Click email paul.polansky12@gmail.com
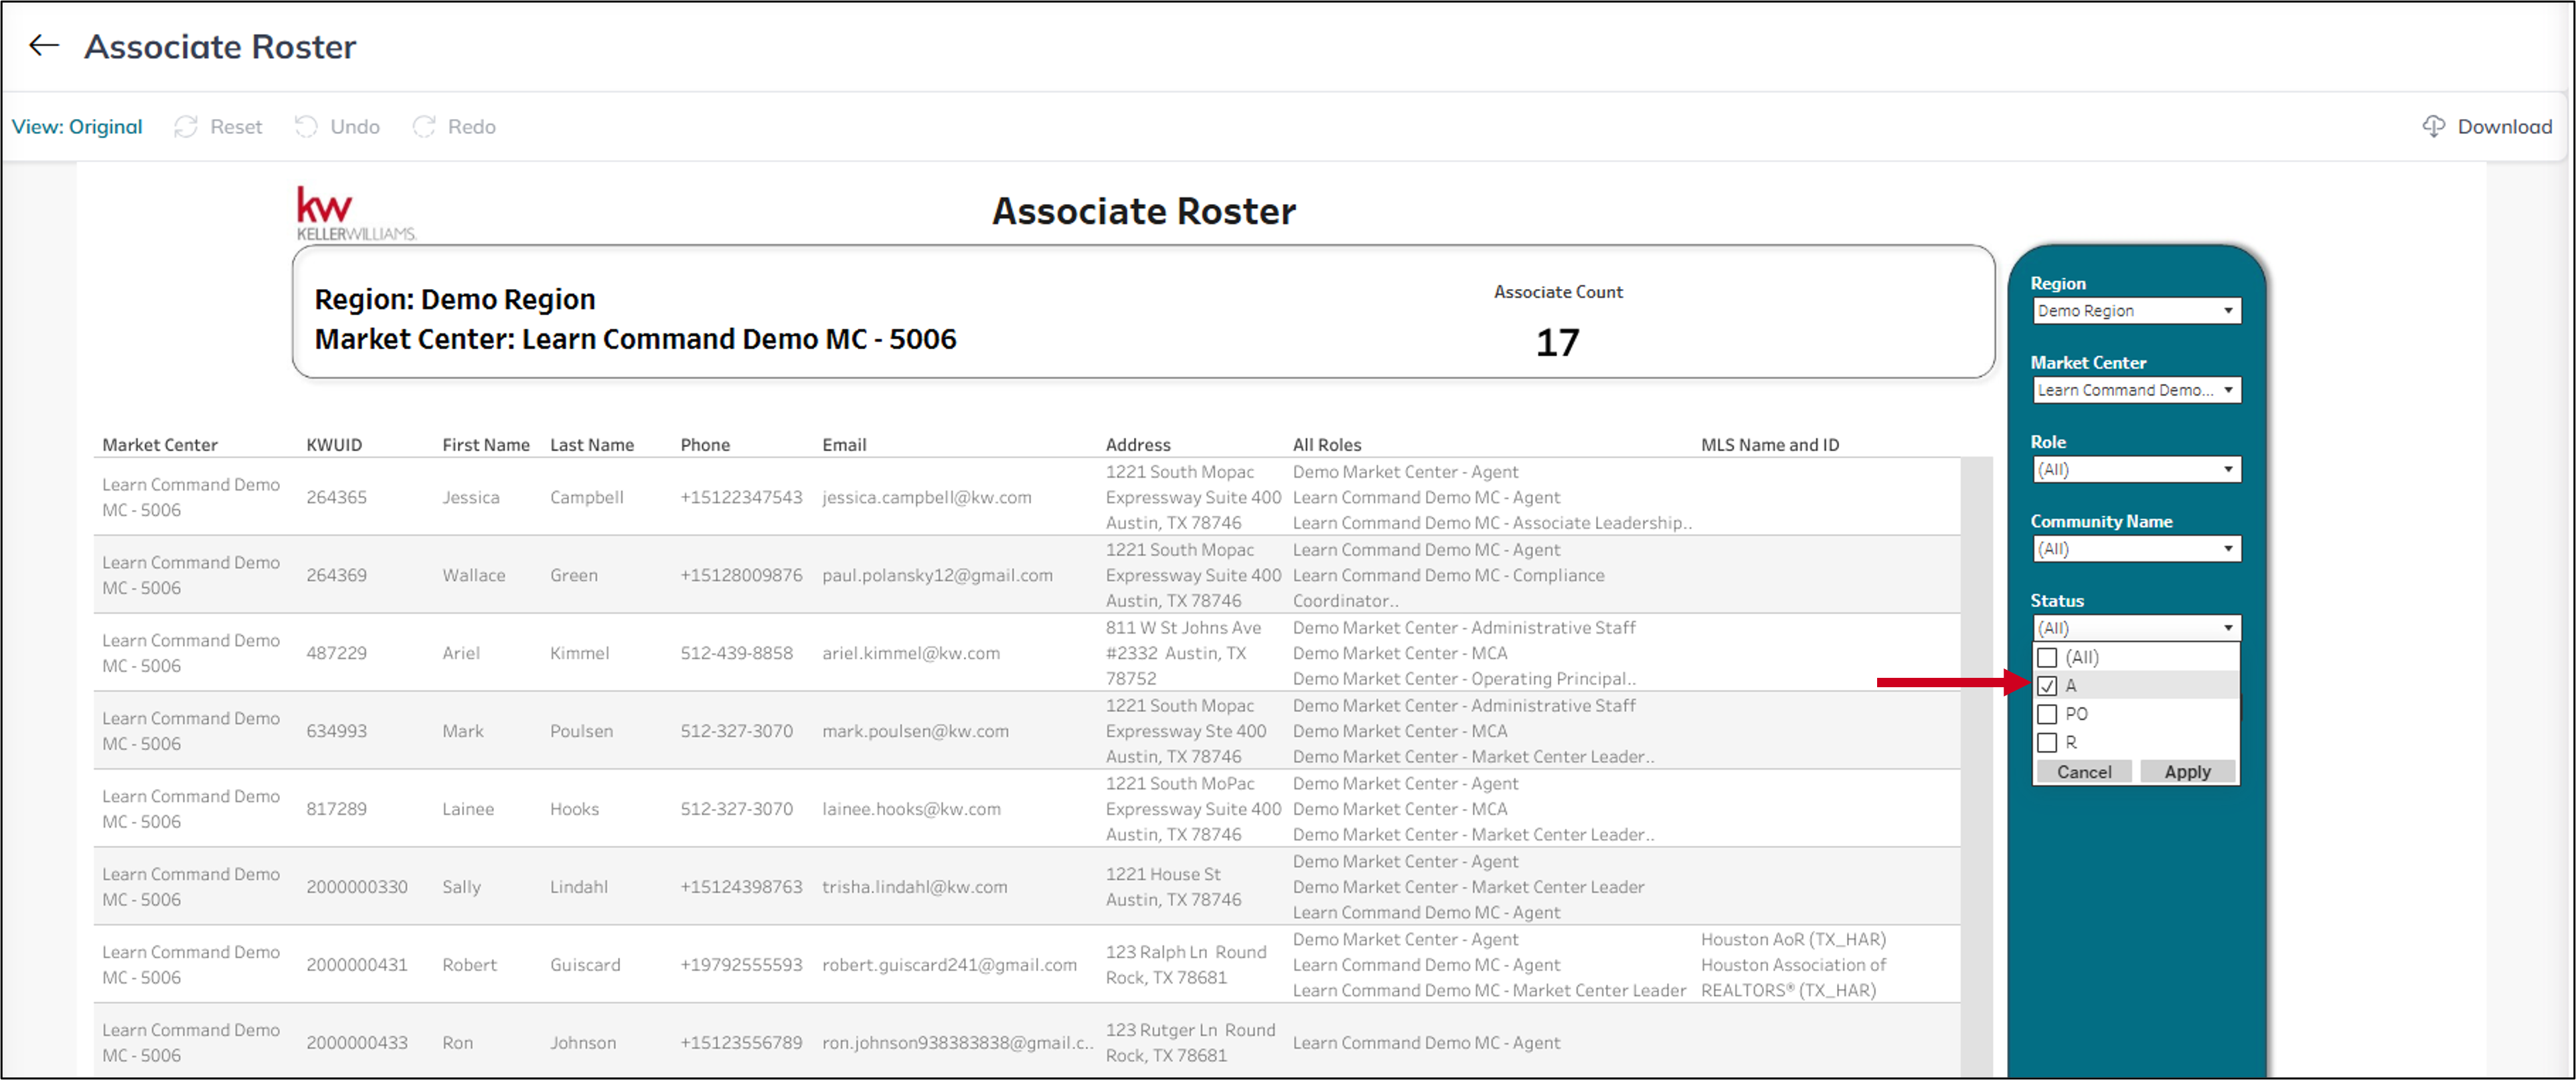Screen dimensions: 2576x1080 pos(937,575)
